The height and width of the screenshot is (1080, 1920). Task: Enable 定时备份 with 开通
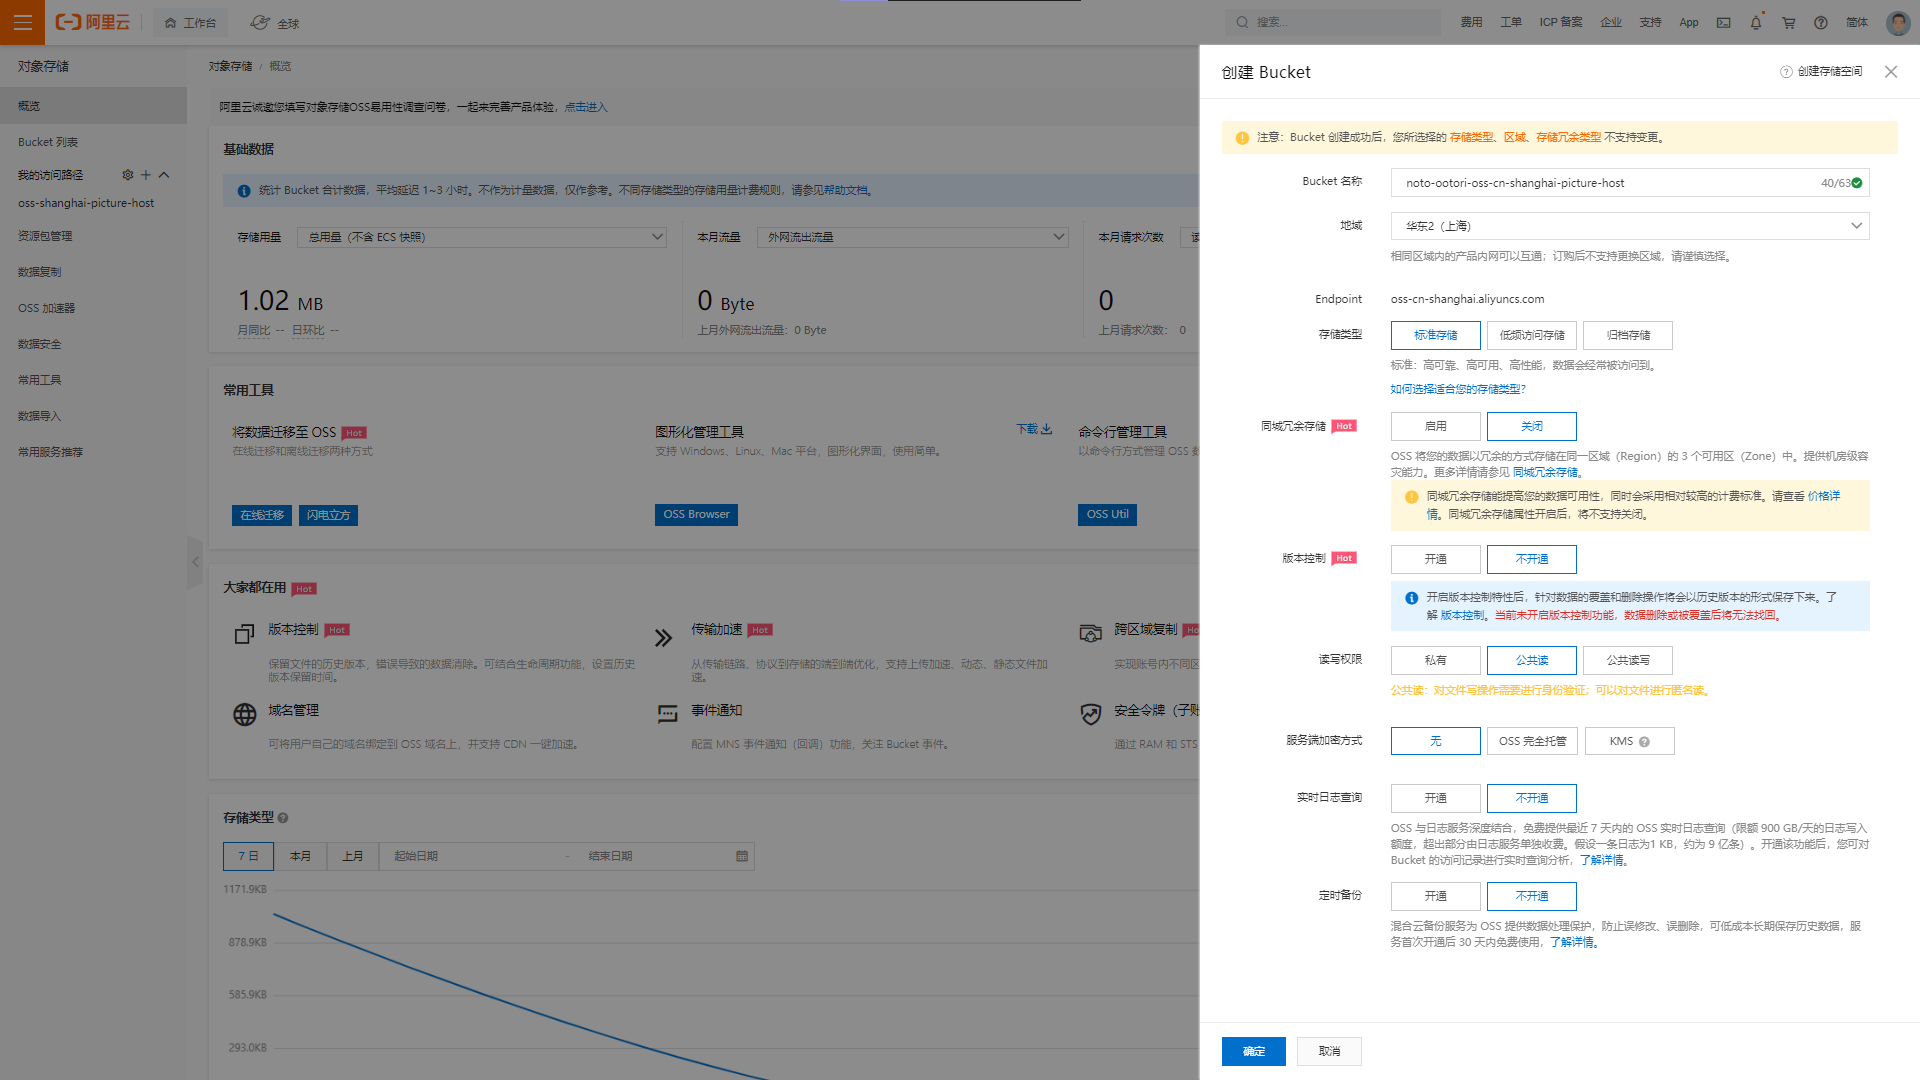(x=1435, y=896)
